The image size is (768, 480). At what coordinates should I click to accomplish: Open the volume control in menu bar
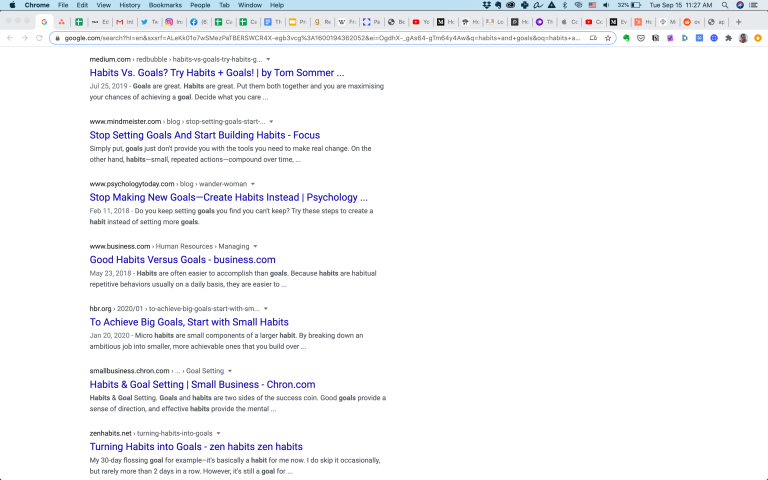[606, 5]
